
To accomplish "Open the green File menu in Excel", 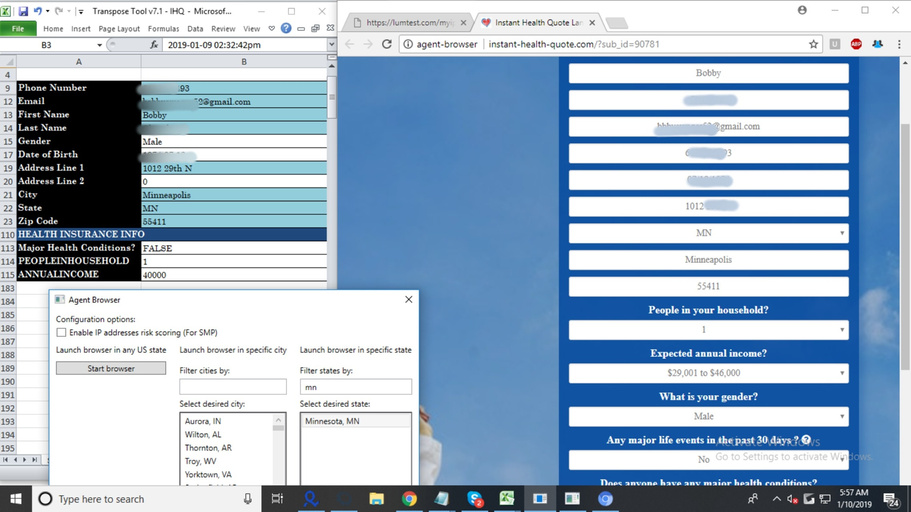I will pyautogui.click(x=19, y=29).
